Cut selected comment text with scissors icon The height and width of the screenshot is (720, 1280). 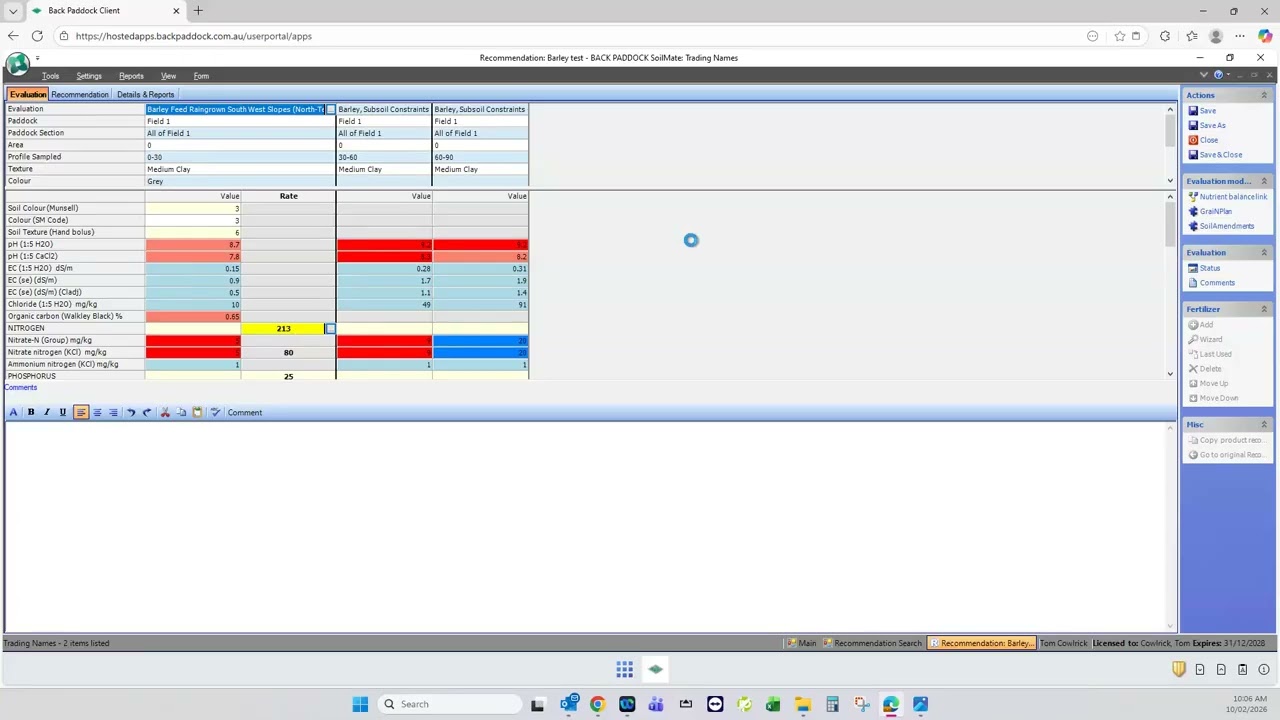[x=165, y=412]
